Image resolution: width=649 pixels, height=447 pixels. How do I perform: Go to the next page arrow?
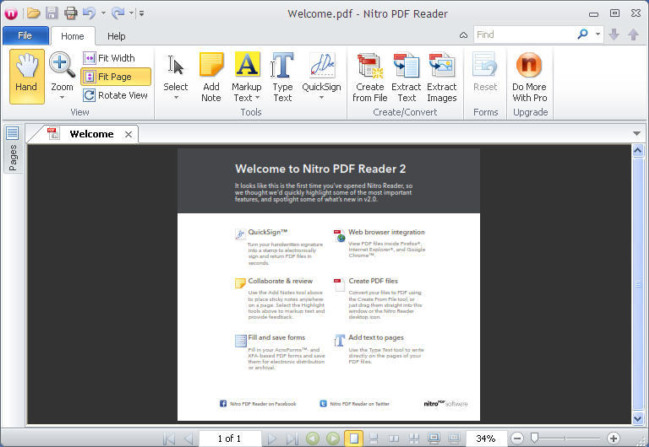[x=272, y=438]
